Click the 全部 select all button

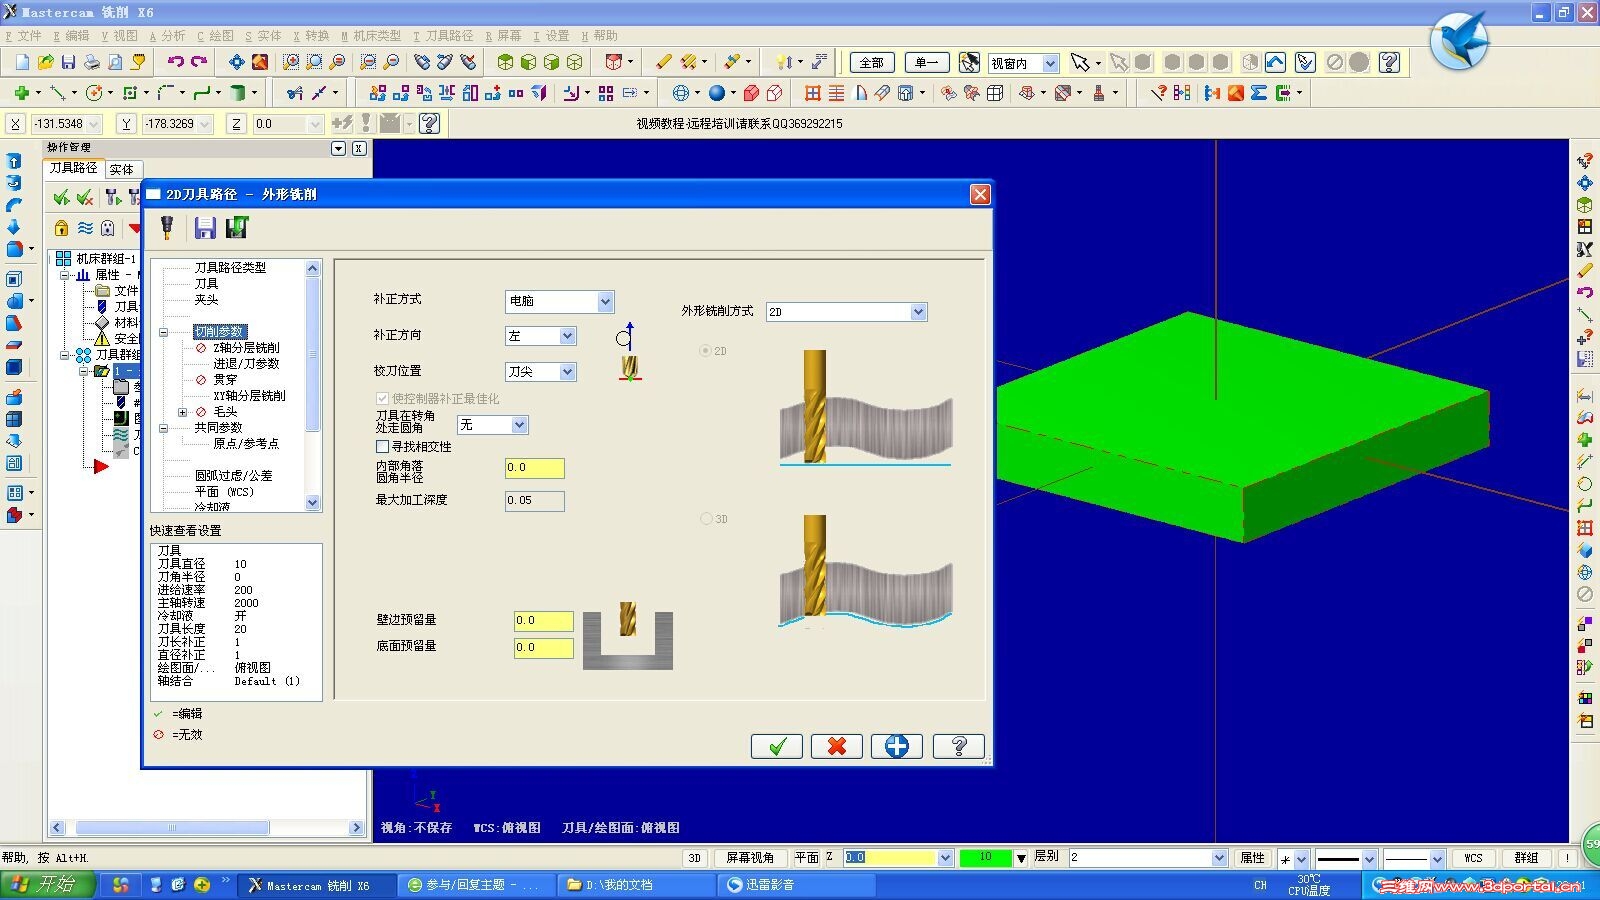point(872,63)
